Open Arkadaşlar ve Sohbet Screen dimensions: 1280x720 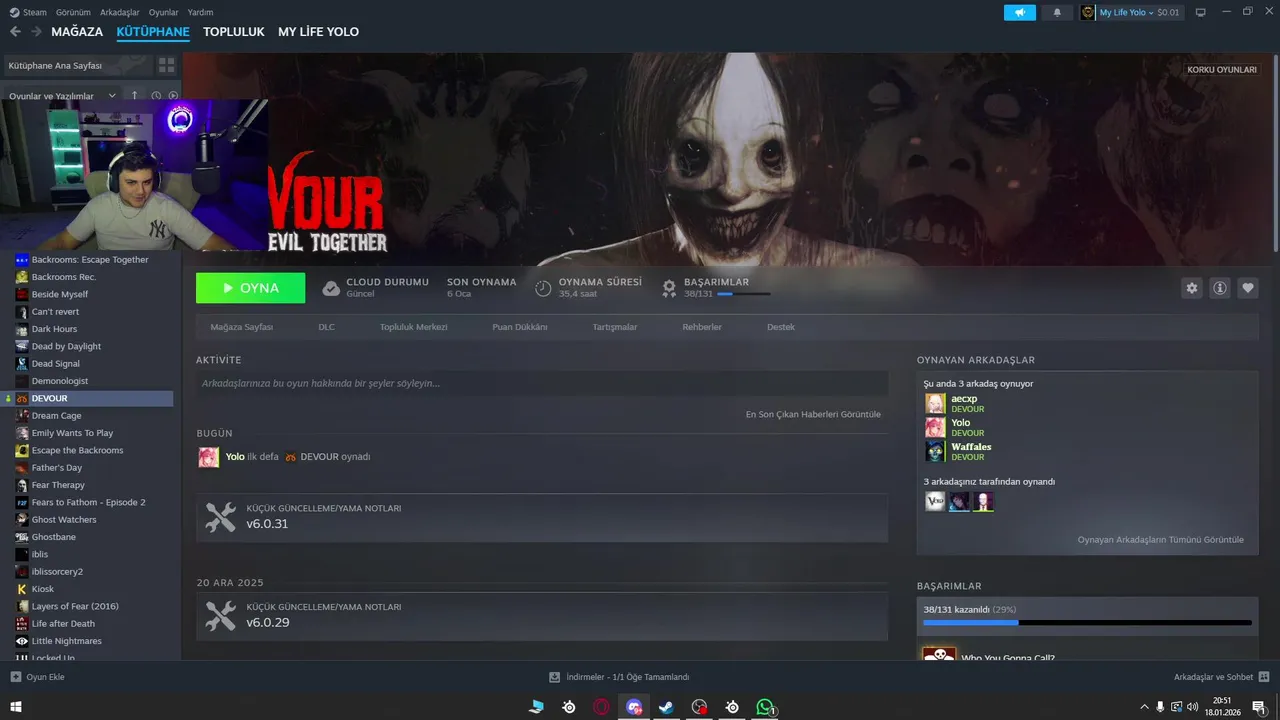click(x=1221, y=677)
